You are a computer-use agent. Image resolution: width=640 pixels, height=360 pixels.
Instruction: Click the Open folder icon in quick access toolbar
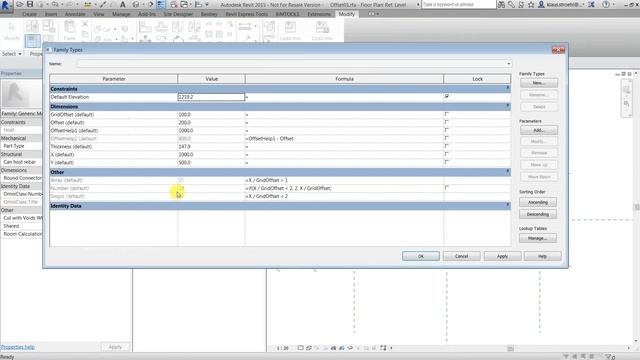point(20,4)
